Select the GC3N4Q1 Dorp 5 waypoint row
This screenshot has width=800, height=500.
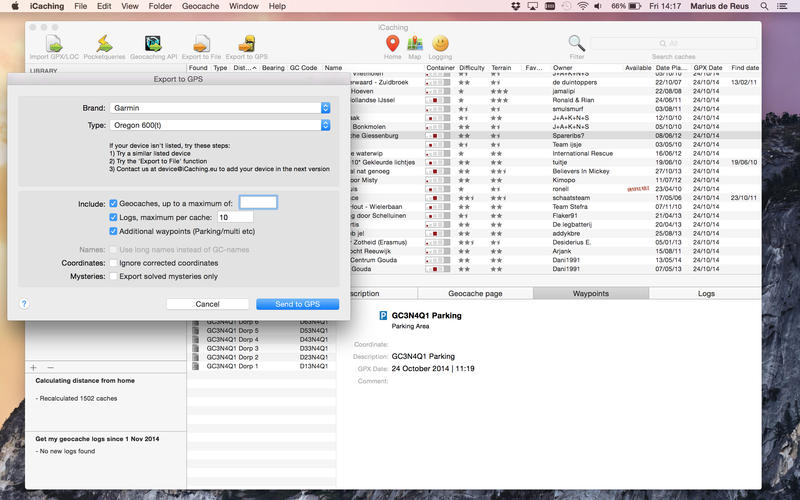pos(262,331)
